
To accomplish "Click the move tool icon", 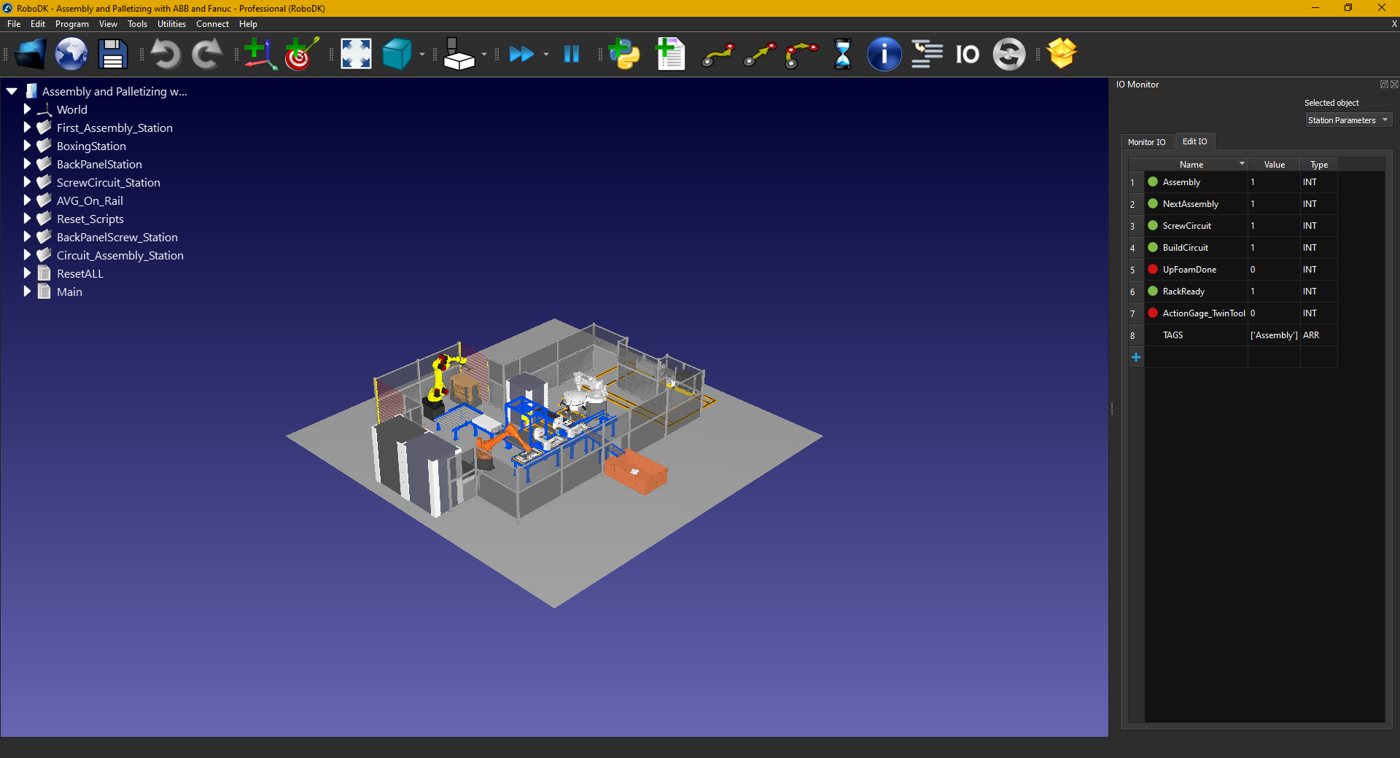I will click(458, 54).
